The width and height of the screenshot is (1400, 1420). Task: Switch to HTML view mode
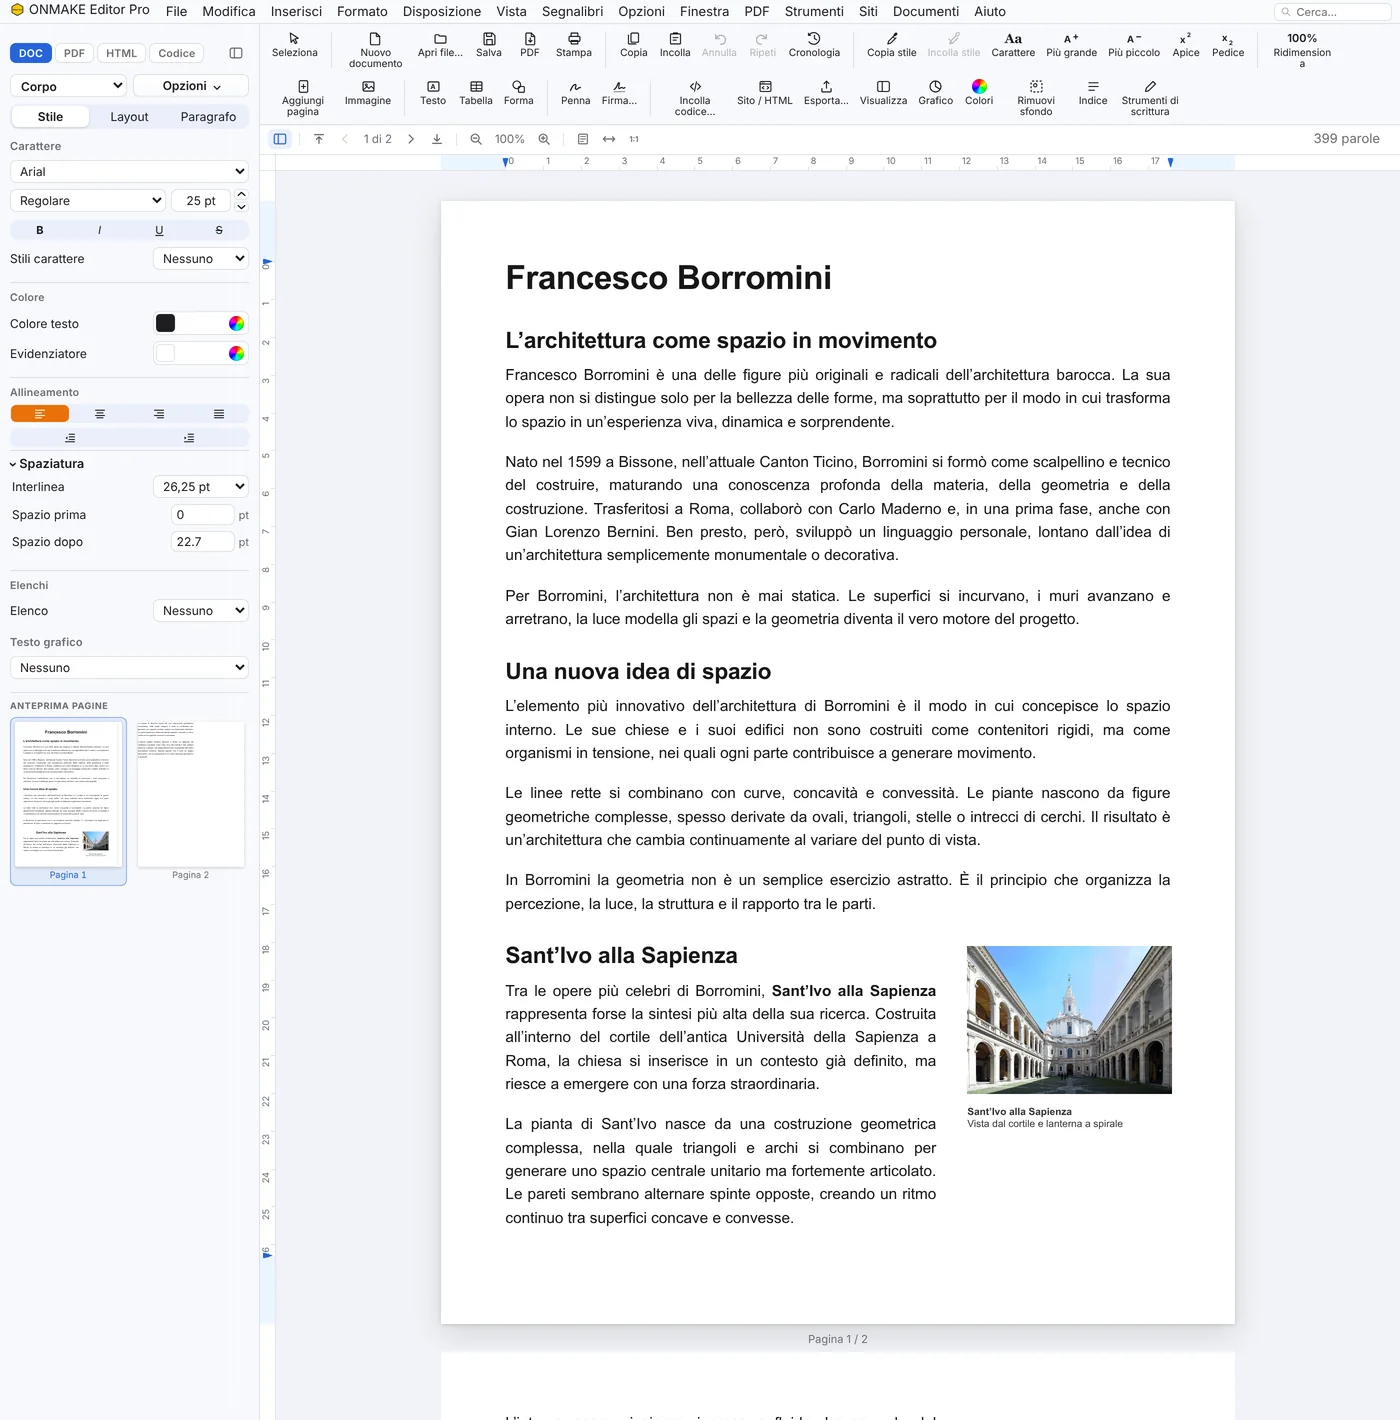tap(122, 53)
